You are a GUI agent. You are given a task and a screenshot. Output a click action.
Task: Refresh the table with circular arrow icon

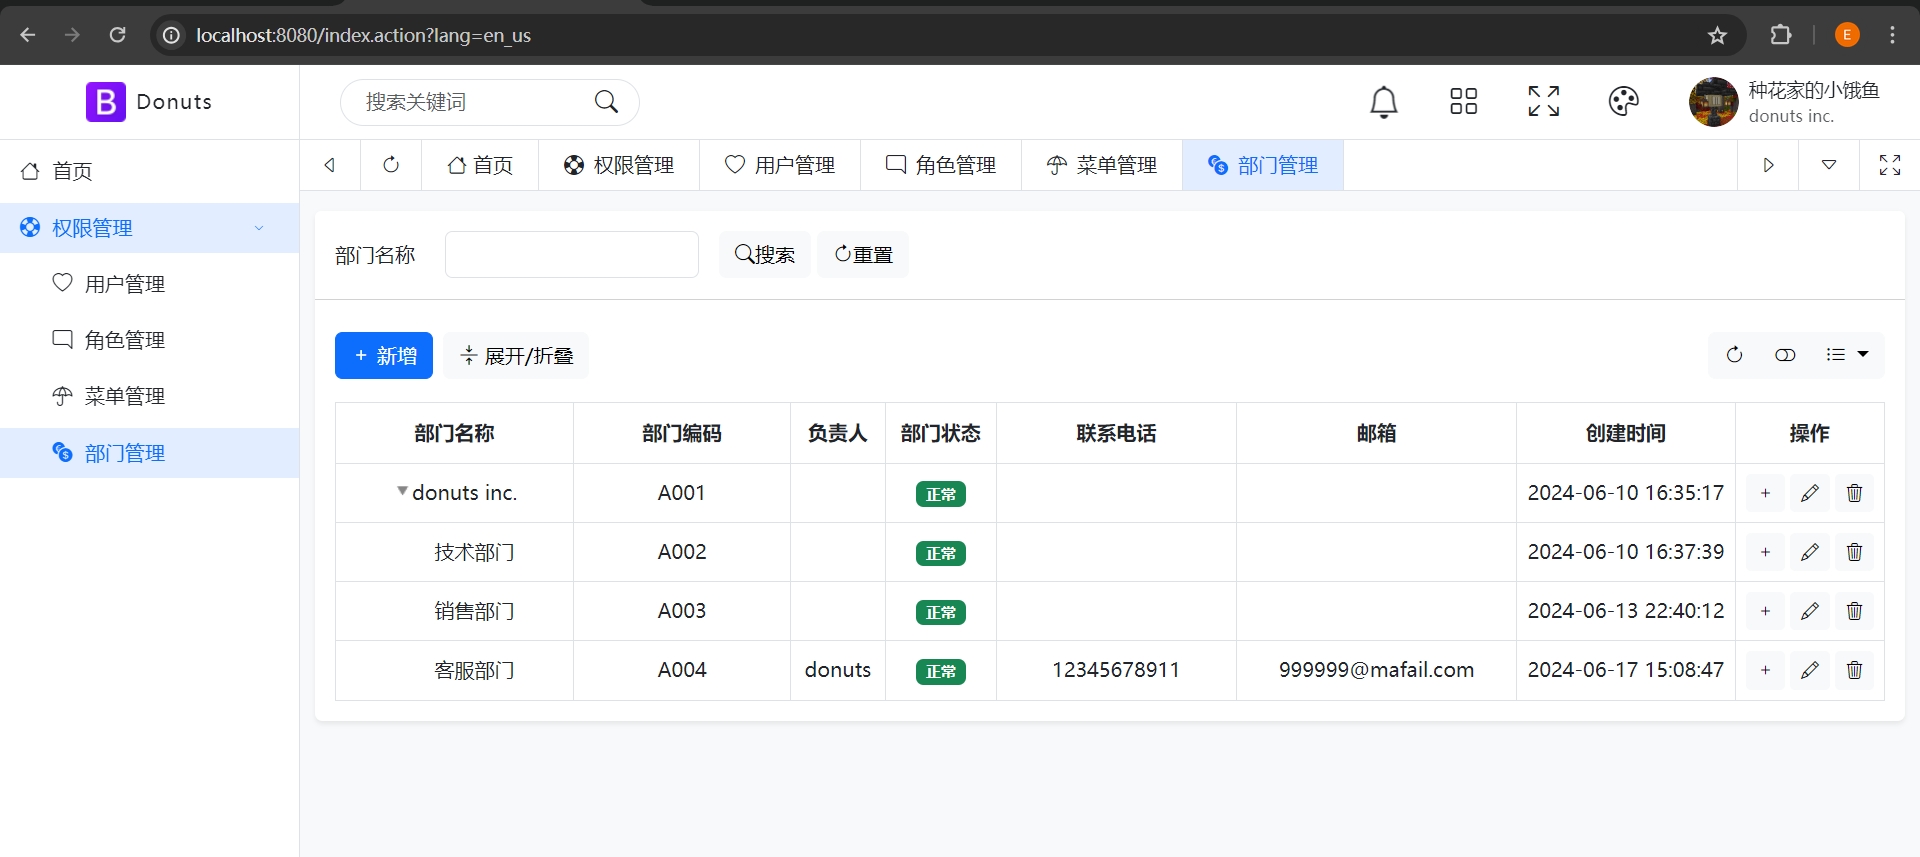[1734, 355]
